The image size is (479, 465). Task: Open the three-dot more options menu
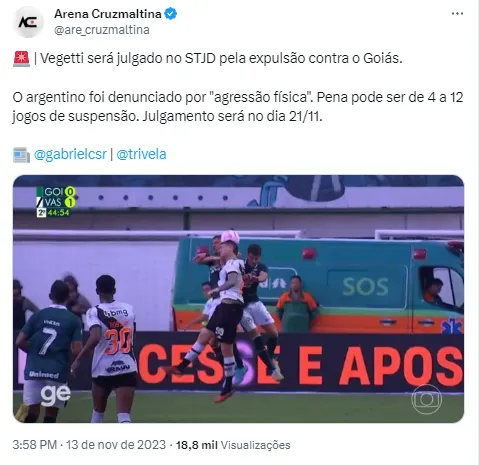click(457, 14)
